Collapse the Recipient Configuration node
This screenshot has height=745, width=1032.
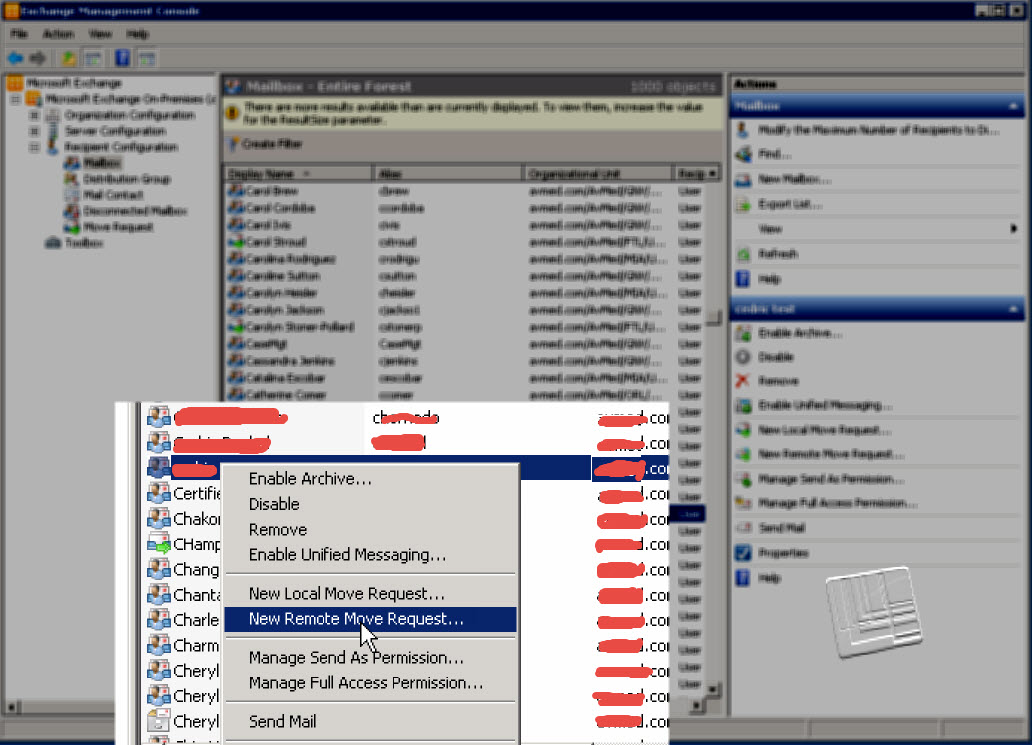point(34,147)
